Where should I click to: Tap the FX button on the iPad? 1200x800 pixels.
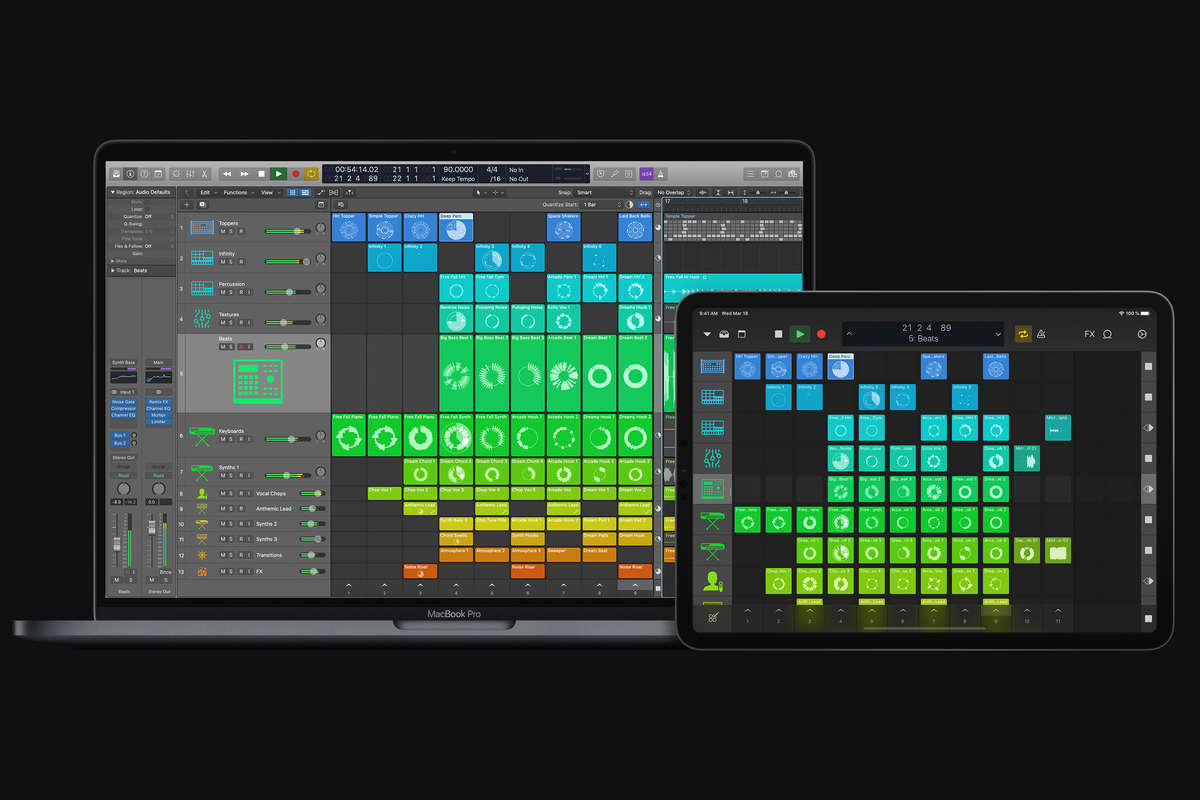pos(1089,334)
